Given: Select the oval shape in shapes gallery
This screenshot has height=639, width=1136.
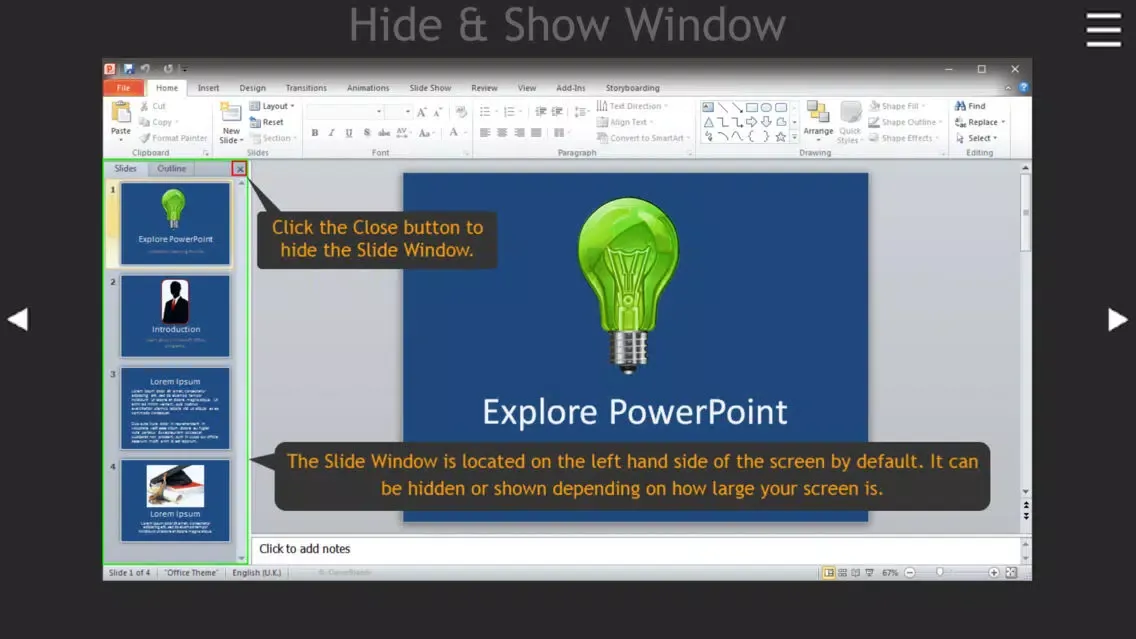Looking at the screenshot, I should [x=766, y=107].
